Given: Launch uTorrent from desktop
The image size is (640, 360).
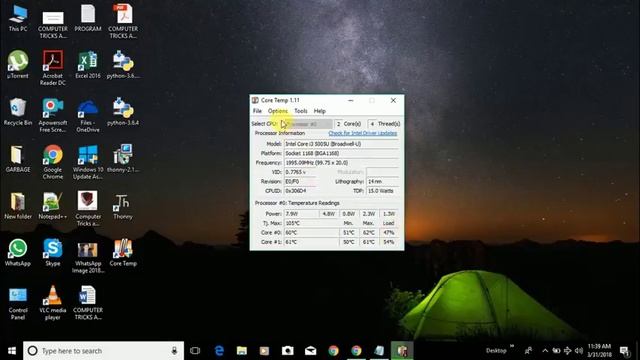Looking at the screenshot, I should point(18,64).
